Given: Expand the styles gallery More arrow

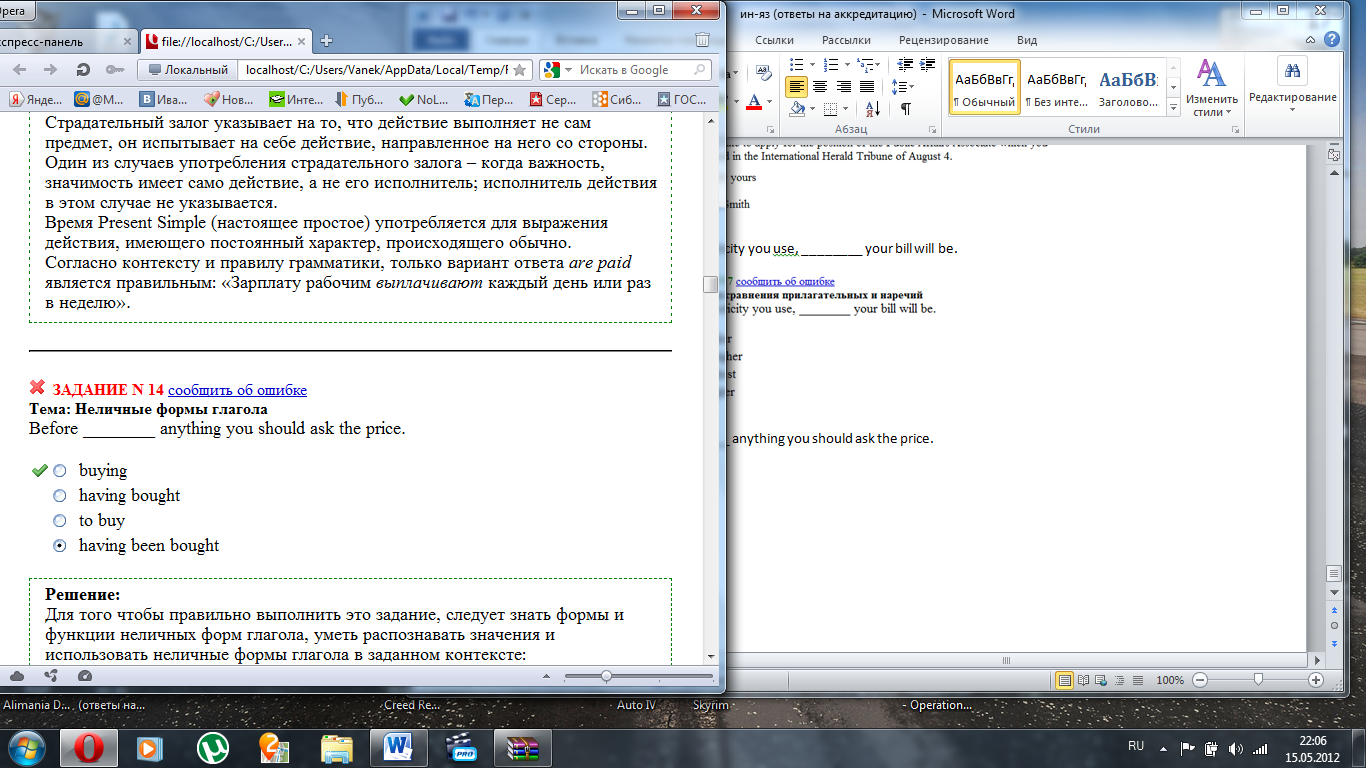Looking at the screenshot, I should 1174,106.
